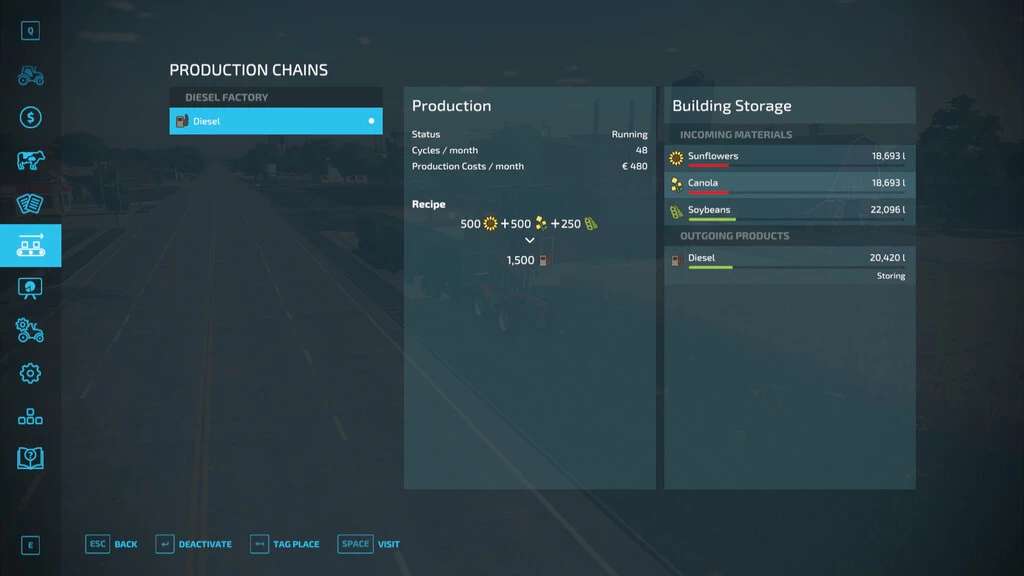Select the production chains sidebar tab
1024x576 pixels.
point(30,246)
